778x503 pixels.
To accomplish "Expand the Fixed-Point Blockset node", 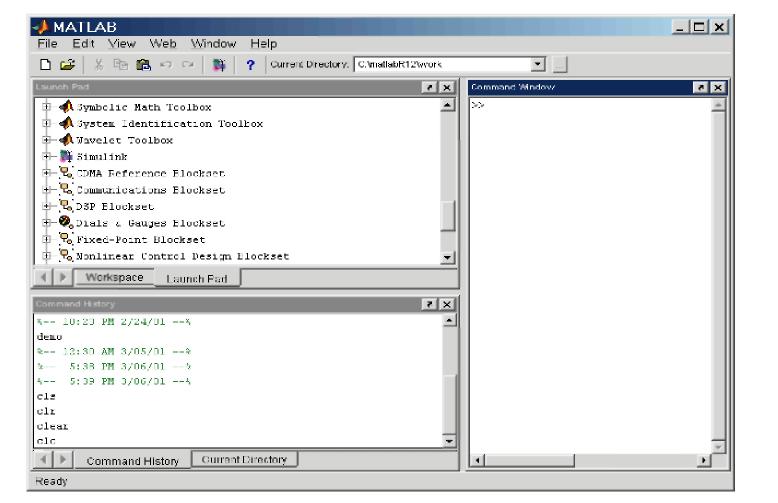I will click(x=47, y=239).
